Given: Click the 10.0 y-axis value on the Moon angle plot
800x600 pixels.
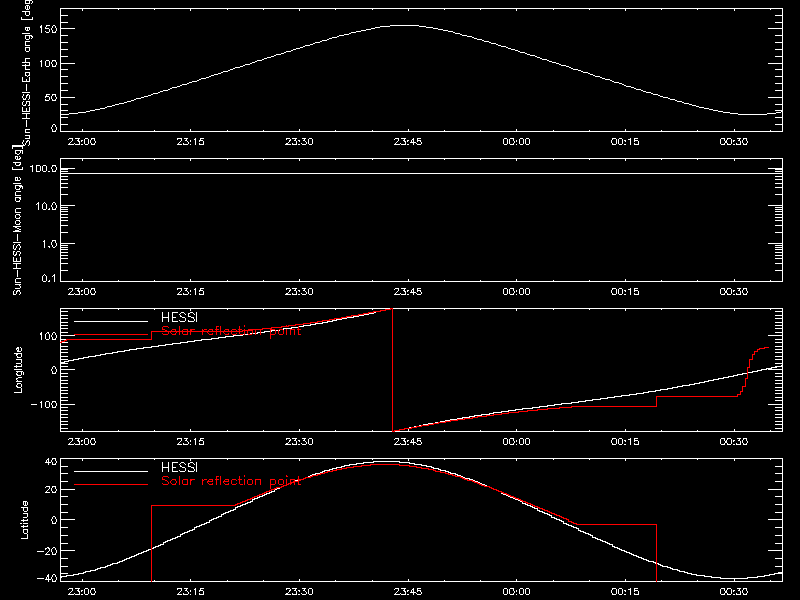Looking at the screenshot, I should (x=46, y=206).
